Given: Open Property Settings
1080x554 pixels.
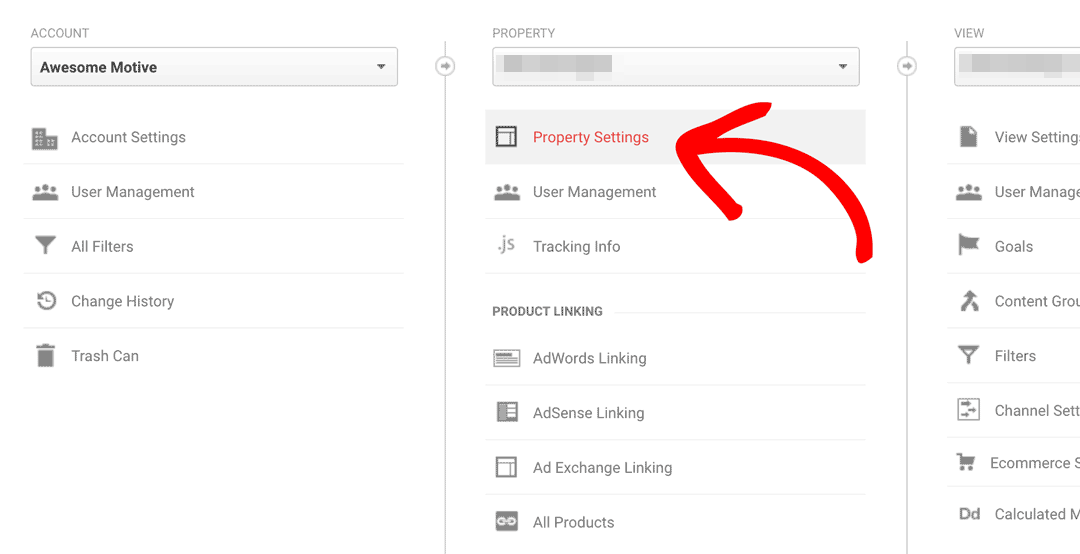Looking at the screenshot, I should click(590, 138).
